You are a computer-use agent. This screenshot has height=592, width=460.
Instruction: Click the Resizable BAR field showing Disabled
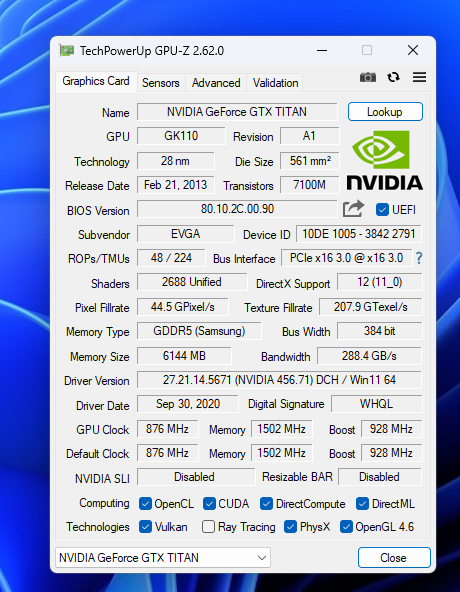(x=380, y=477)
